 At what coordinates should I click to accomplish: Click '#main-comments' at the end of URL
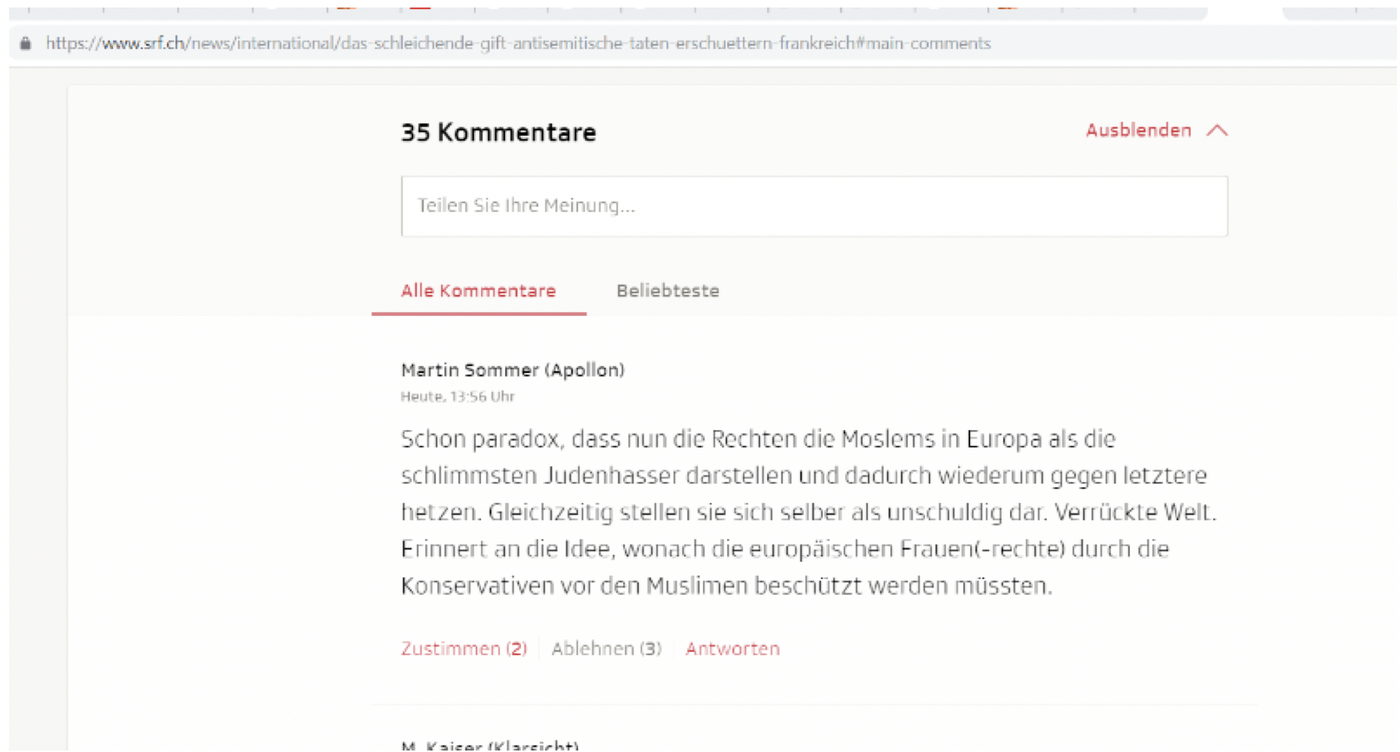click(923, 44)
